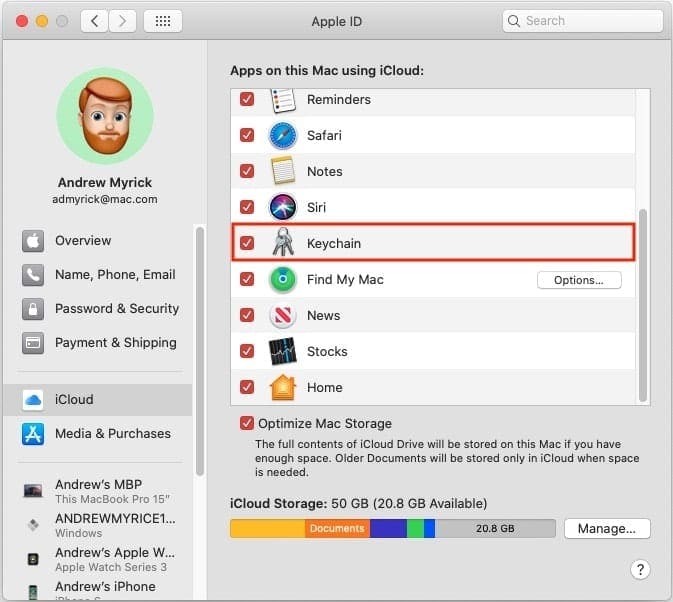Open Find My Mac Options
The width and height of the screenshot is (673, 602).
[579, 280]
